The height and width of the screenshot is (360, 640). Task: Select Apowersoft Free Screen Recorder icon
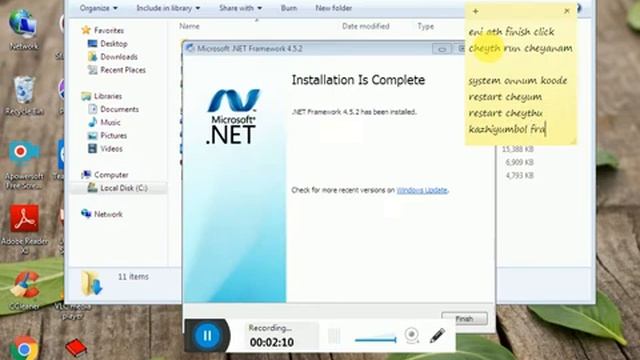(24, 165)
